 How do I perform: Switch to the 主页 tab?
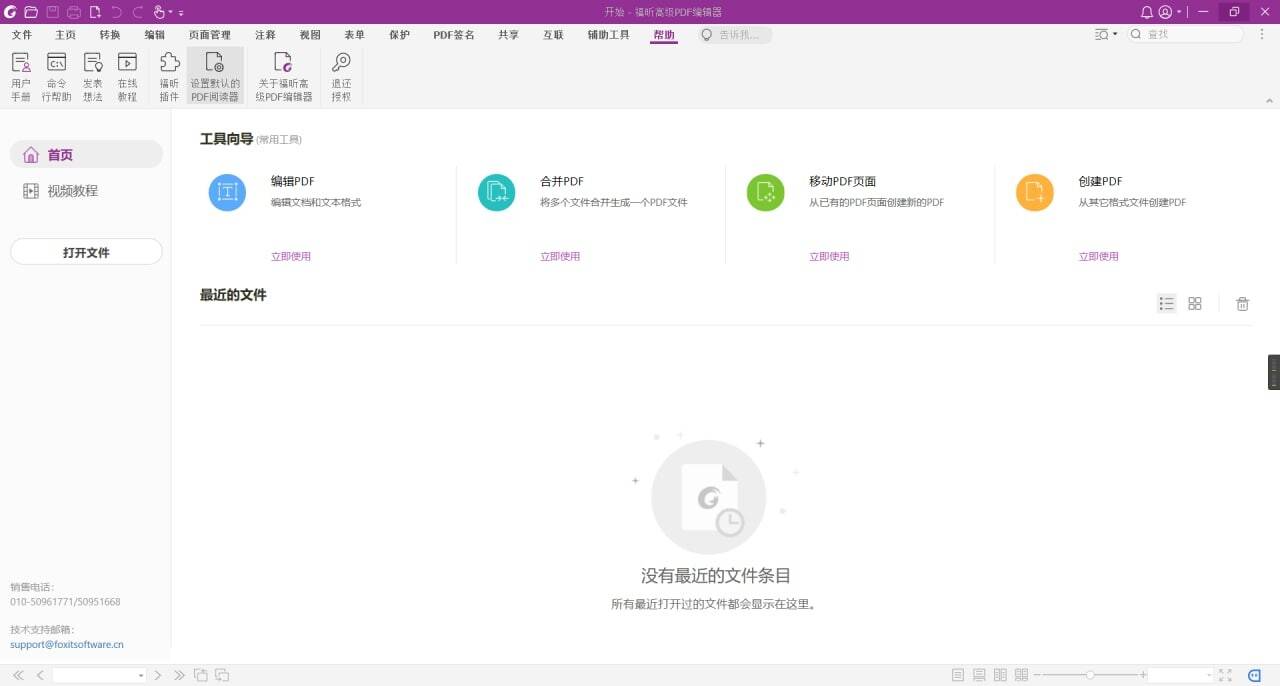click(x=65, y=34)
